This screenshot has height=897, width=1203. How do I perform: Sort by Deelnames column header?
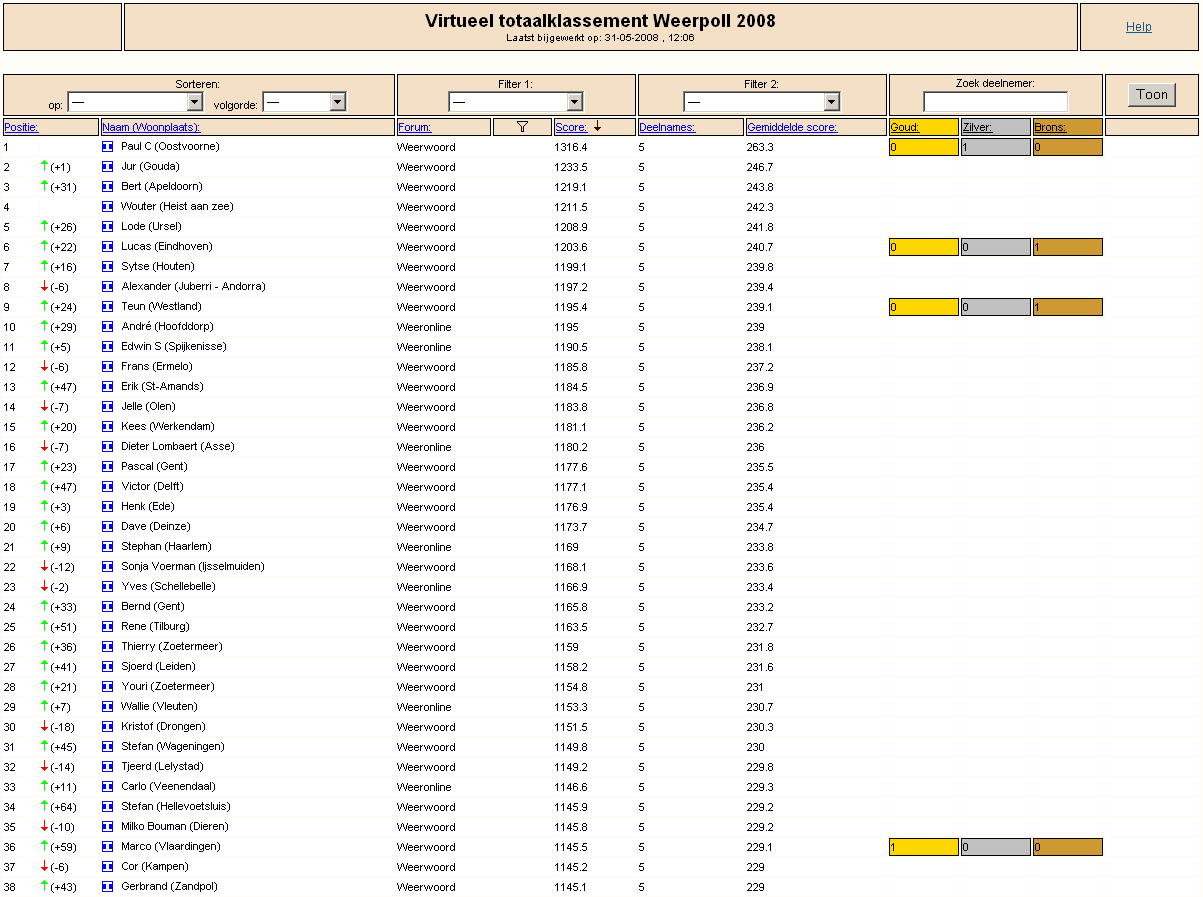pyautogui.click(x=667, y=127)
